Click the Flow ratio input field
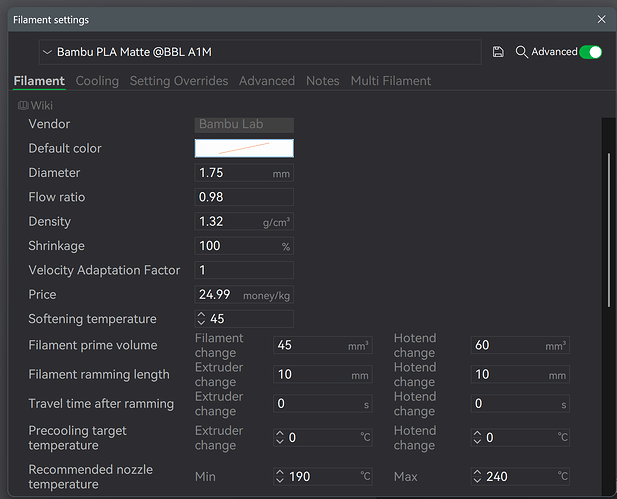Viewport: 617px width, 499px height. click(x=244, y=197)
